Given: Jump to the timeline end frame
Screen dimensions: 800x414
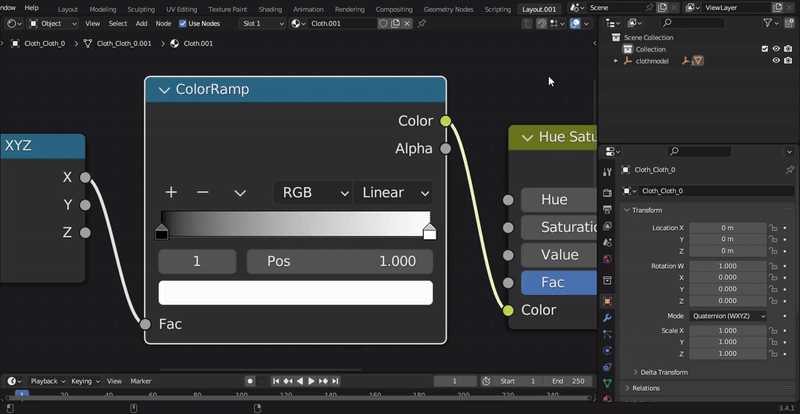Looking at the screenshot, I should coord(336,381).
